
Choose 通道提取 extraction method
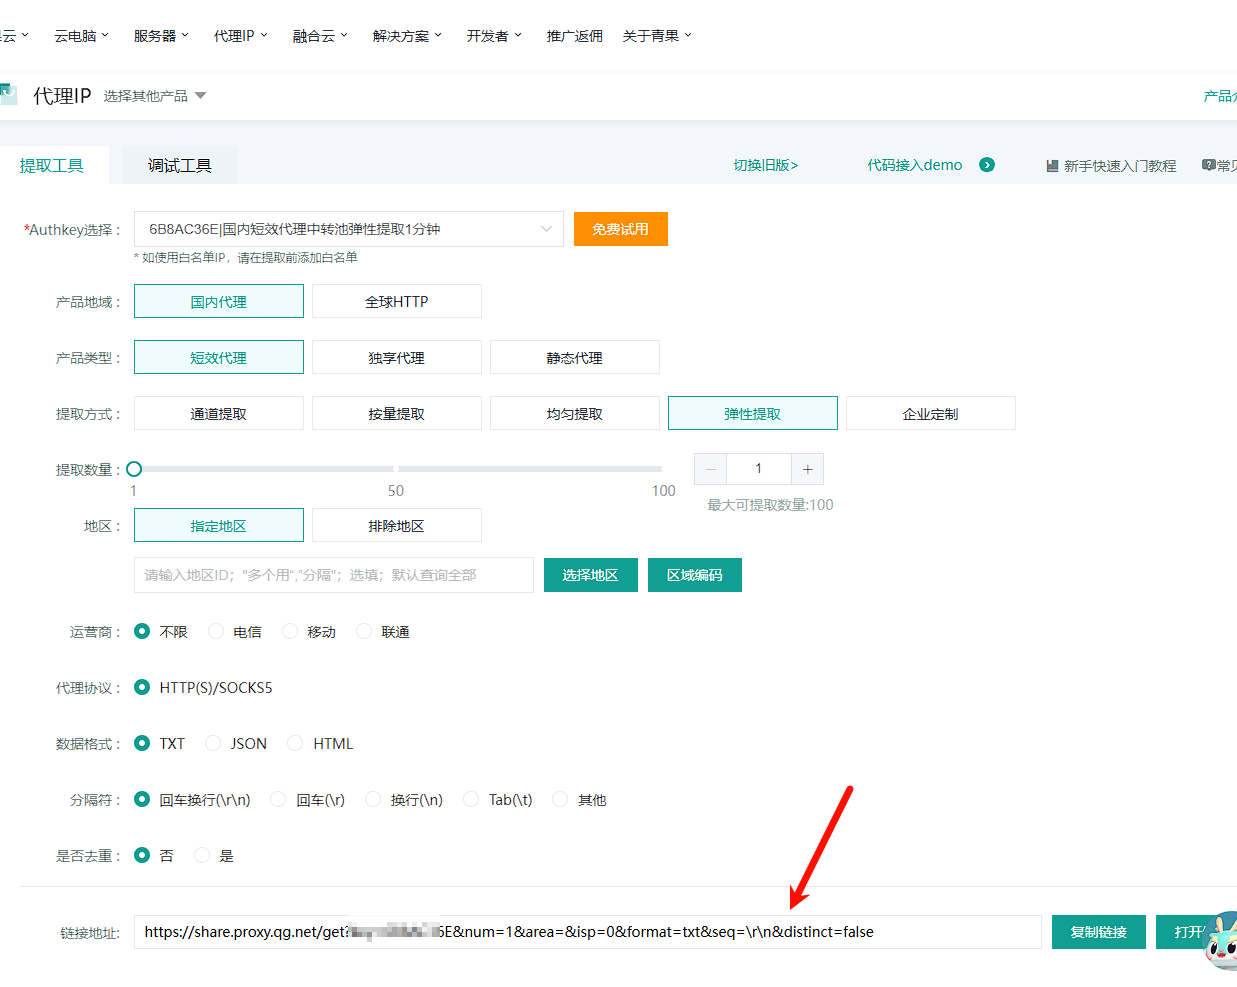219,413
